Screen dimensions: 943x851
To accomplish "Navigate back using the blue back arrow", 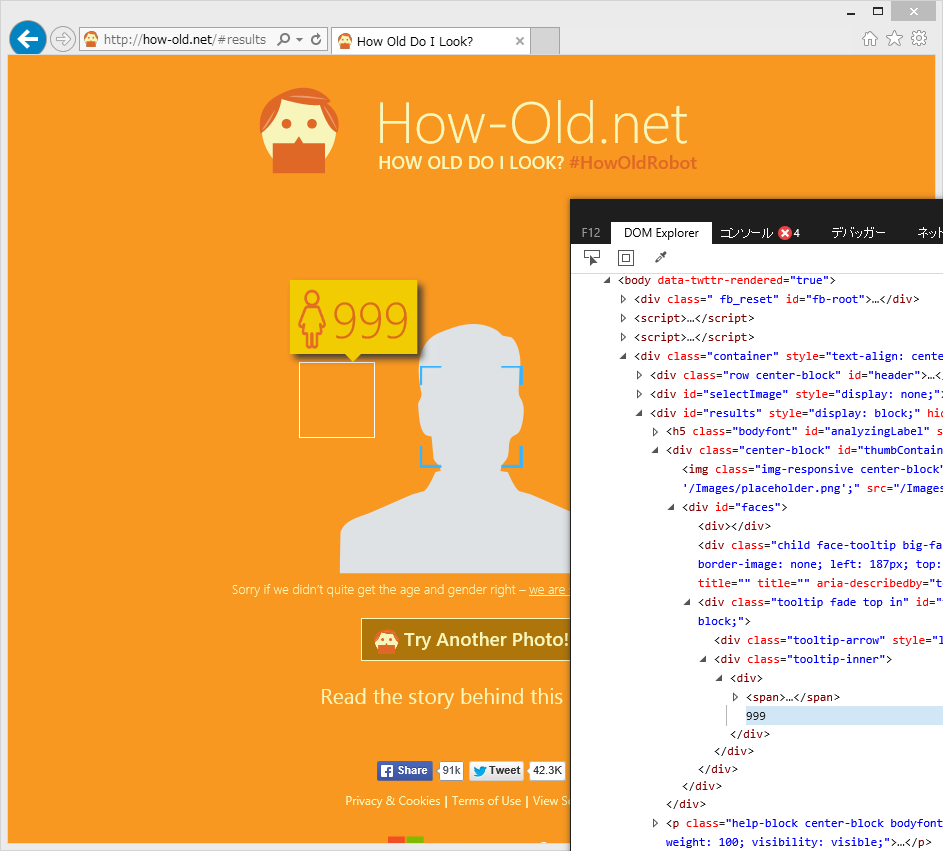I will tap(27, 38).
